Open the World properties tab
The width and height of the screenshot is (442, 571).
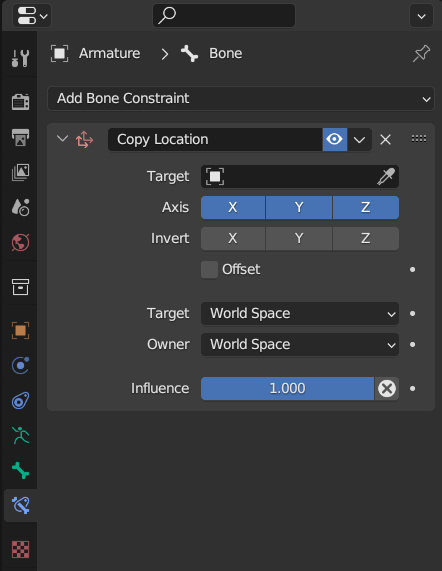click(x=20, y=242)
